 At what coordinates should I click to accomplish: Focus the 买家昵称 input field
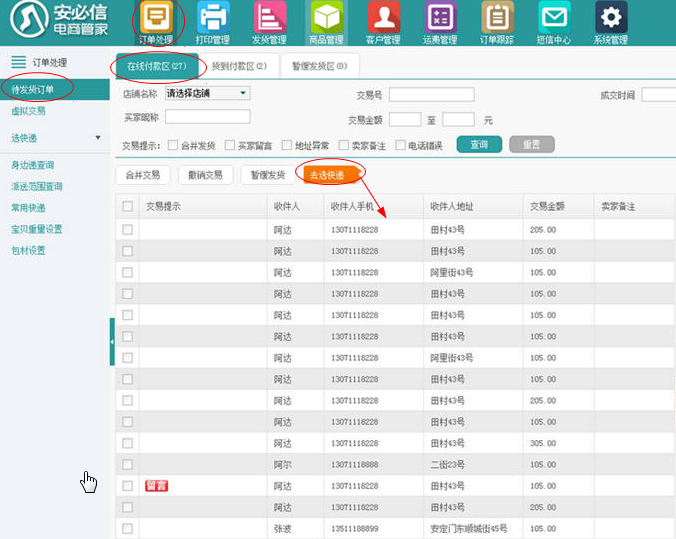tap(207, 117)
